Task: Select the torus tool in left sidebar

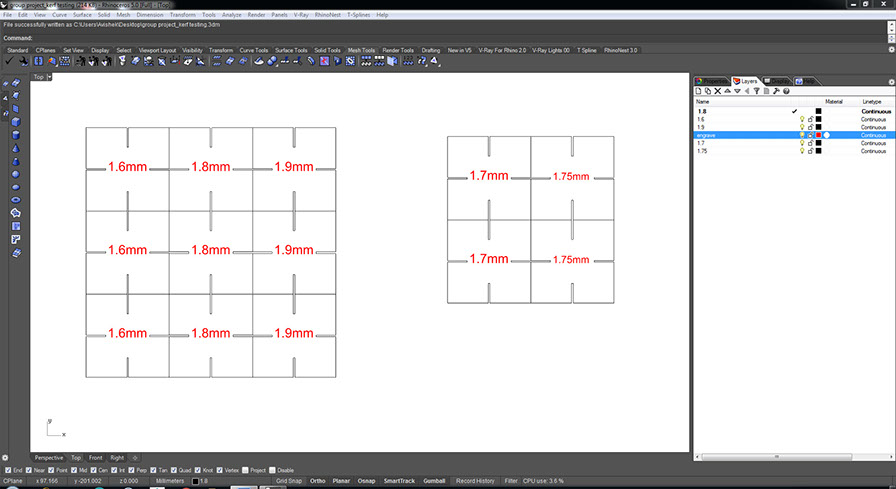Action: 16,200
